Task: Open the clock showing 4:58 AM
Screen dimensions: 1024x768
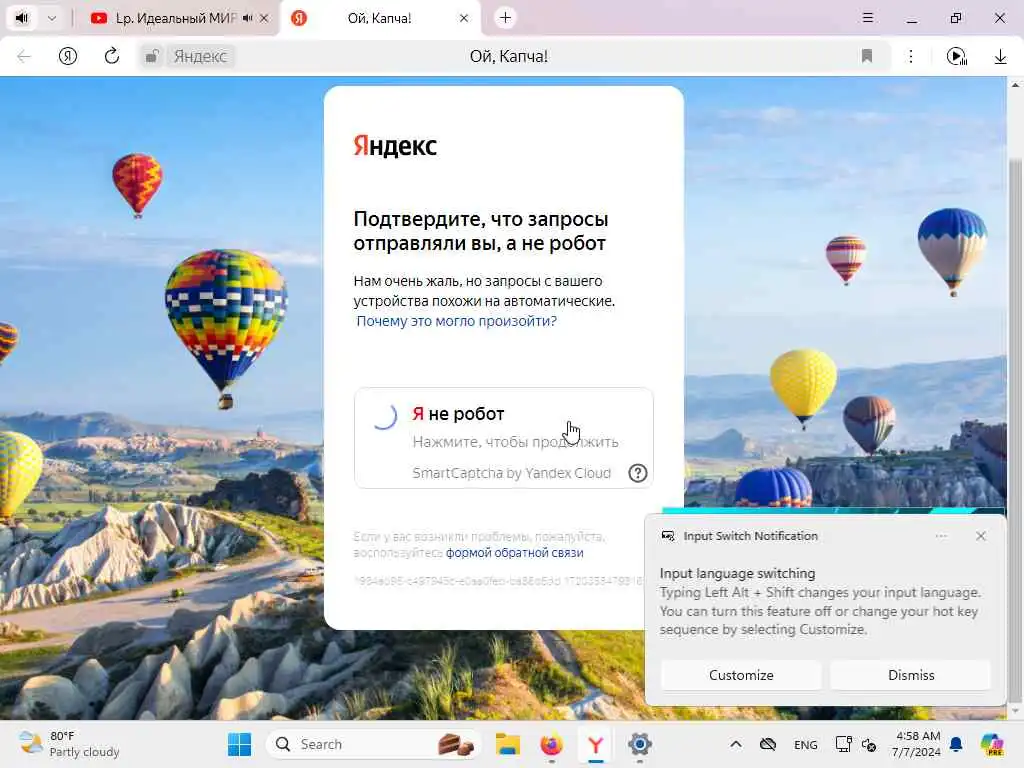Action: tap(917, 744)
